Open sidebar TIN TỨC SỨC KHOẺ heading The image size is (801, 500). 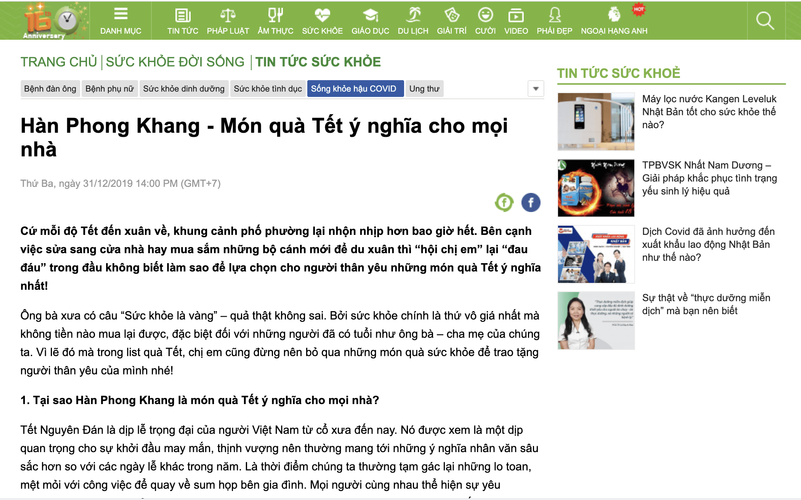tap(619, 74)
